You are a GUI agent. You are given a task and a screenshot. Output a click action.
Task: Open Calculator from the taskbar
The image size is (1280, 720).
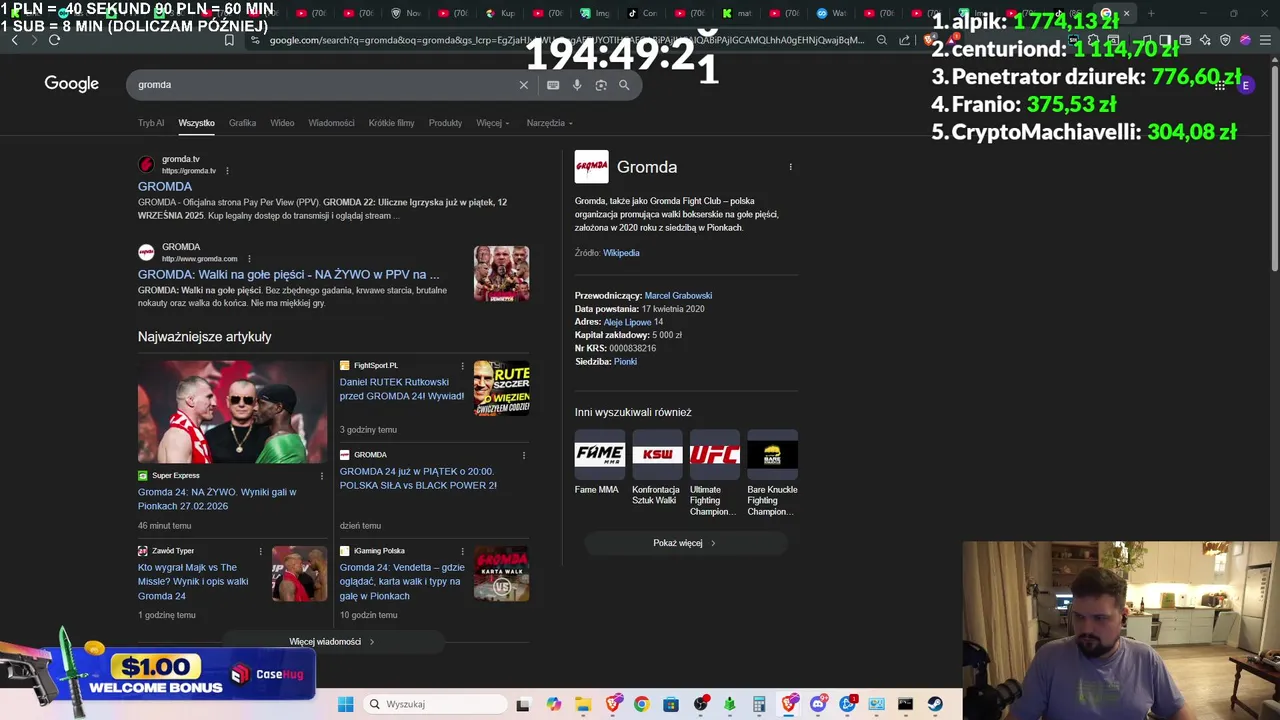[x=759, y=704]
